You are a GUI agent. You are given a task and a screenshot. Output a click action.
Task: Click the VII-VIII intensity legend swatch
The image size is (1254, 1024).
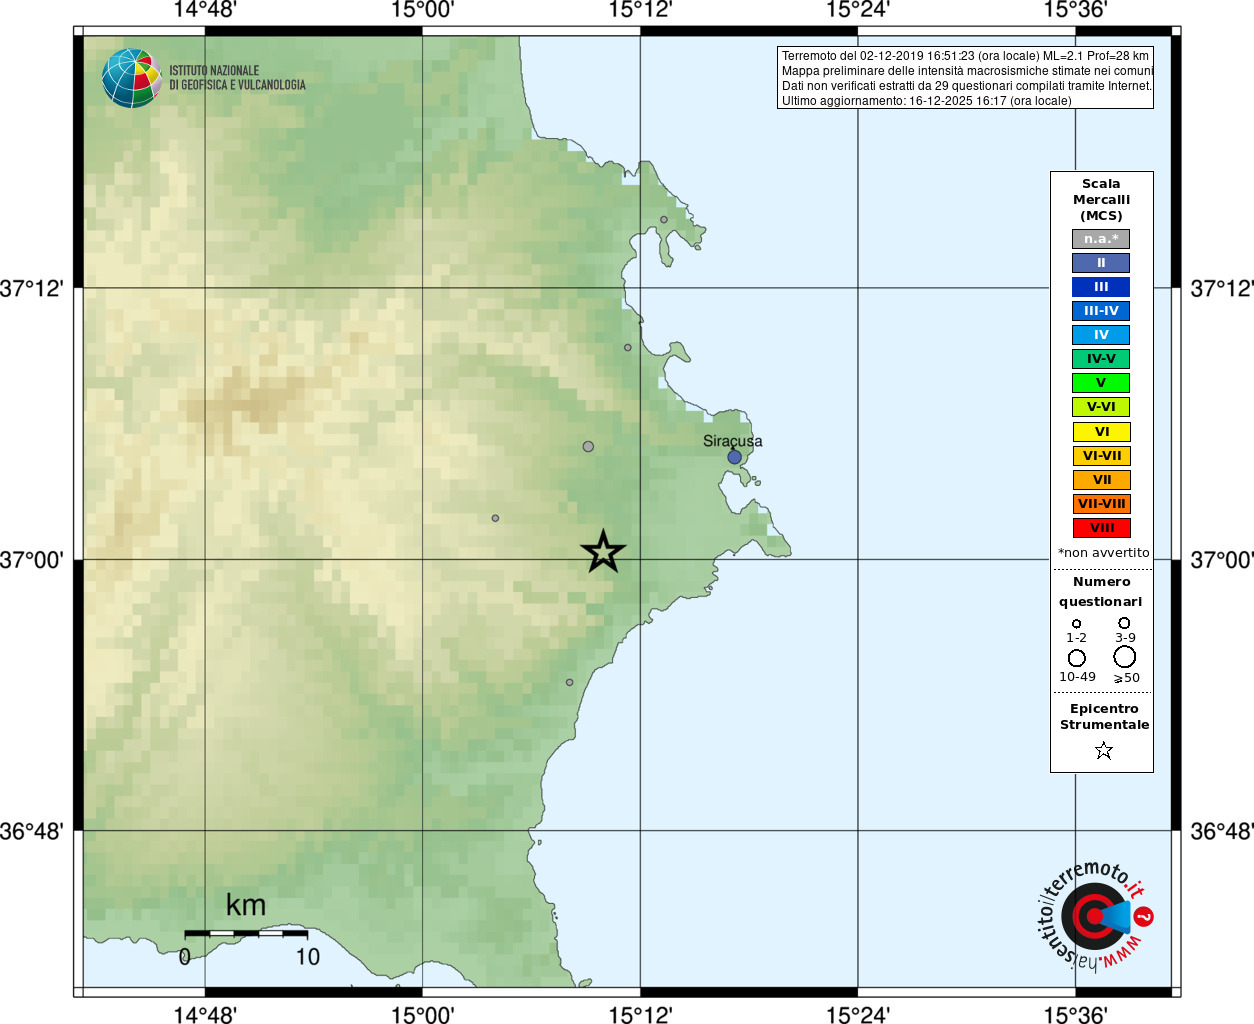click(1102, 504)
